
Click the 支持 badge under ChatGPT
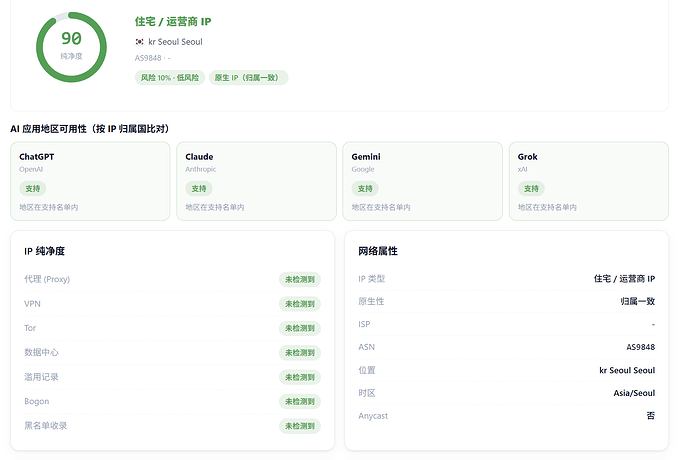click(x=33, y=188)
